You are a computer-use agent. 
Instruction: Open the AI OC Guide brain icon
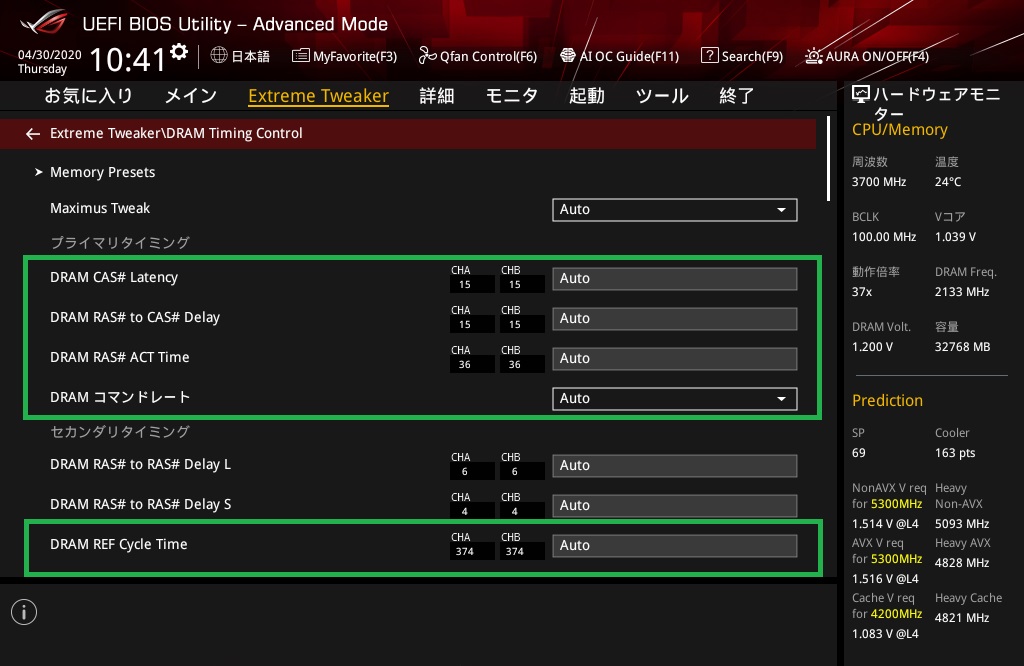point(568,56)
